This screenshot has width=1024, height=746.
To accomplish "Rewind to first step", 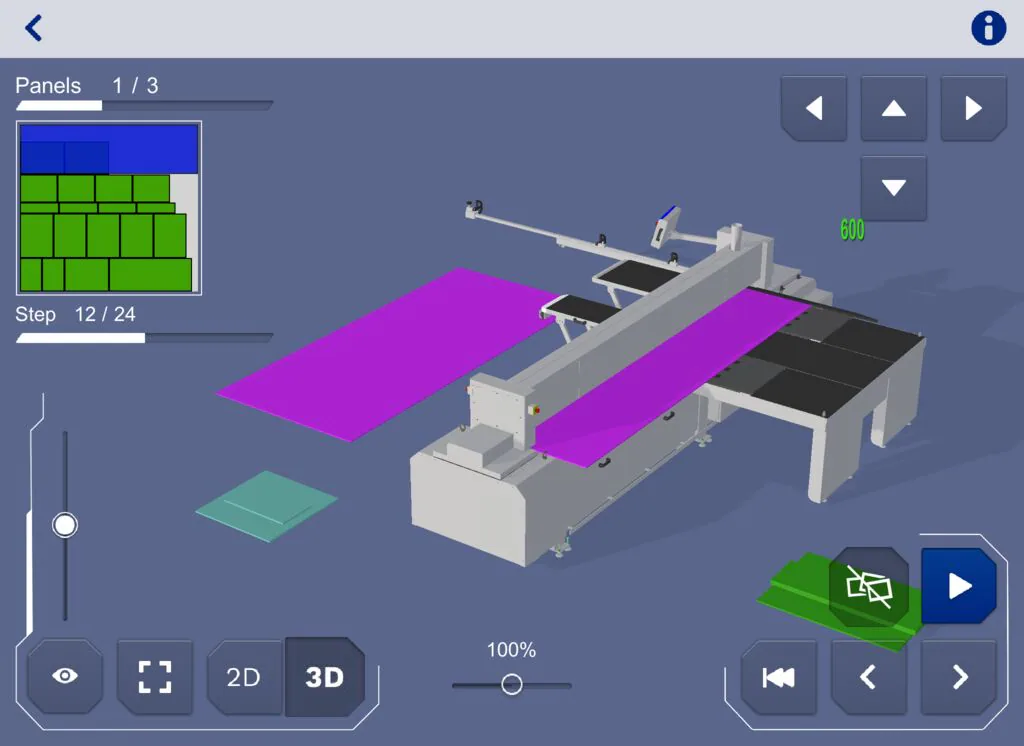I will click(778, 677).
